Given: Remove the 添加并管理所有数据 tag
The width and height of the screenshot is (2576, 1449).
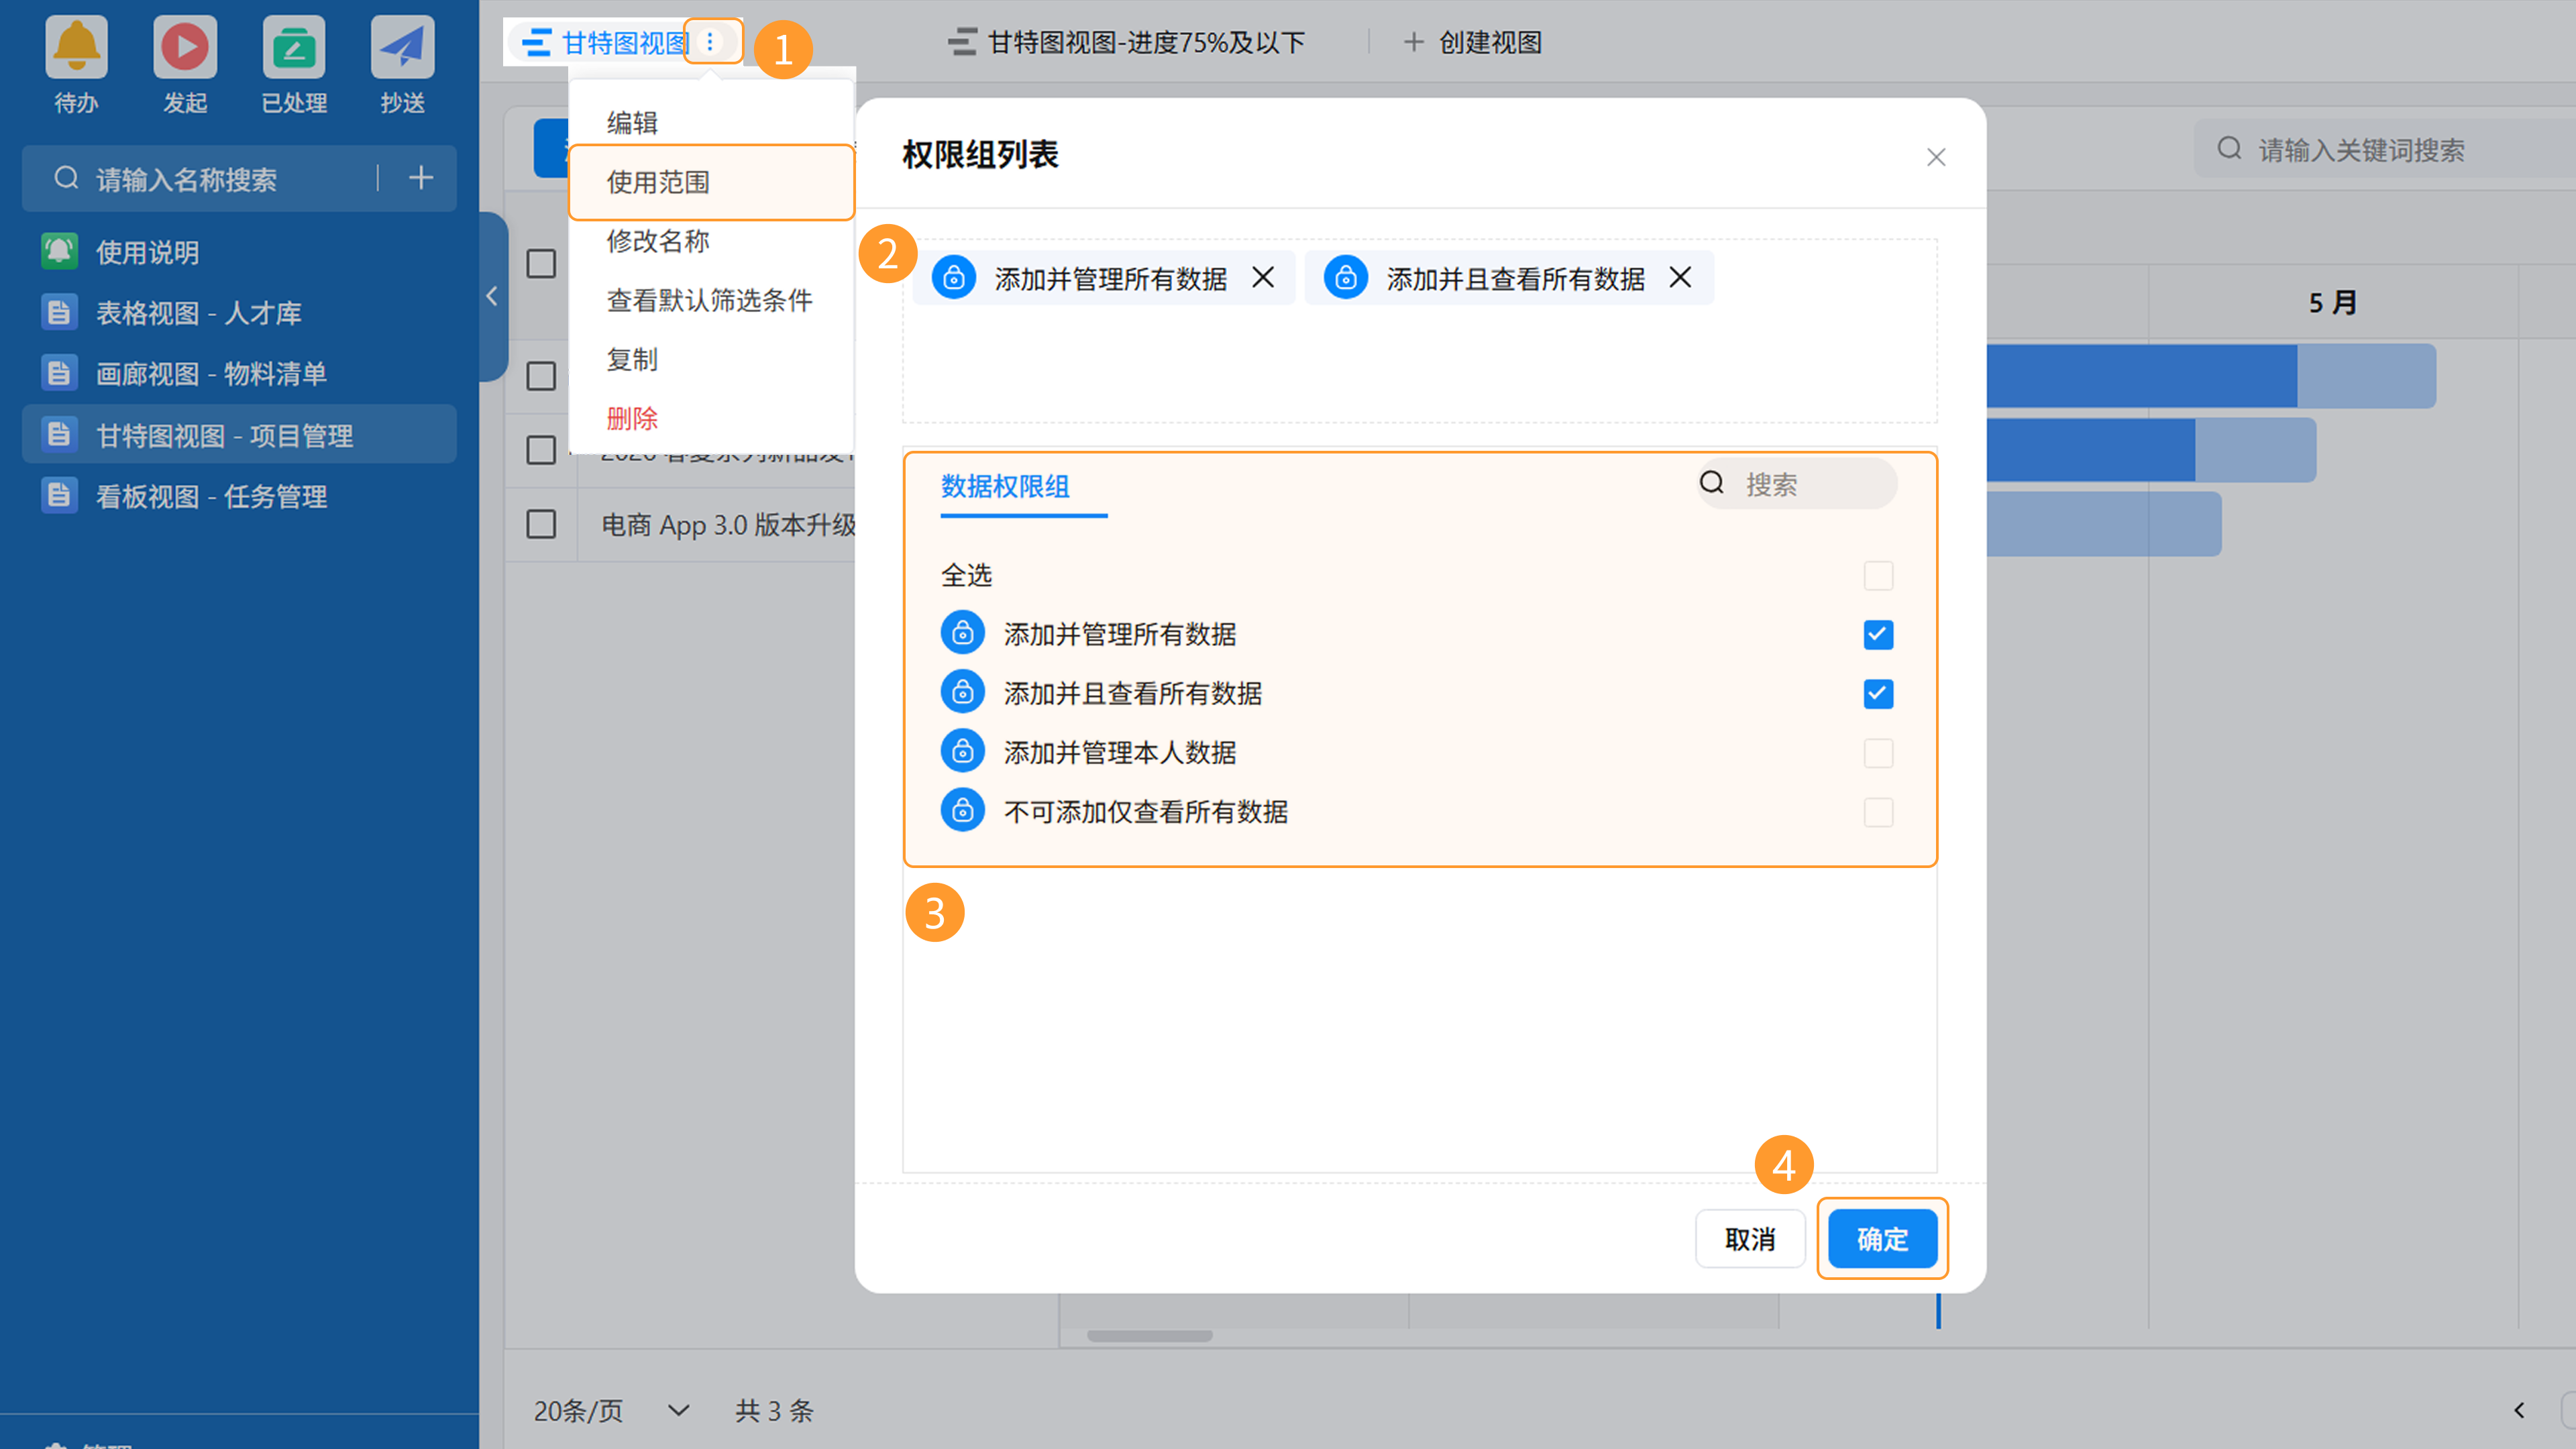Looking at the screenshot, I should [x=1263, y=278].
